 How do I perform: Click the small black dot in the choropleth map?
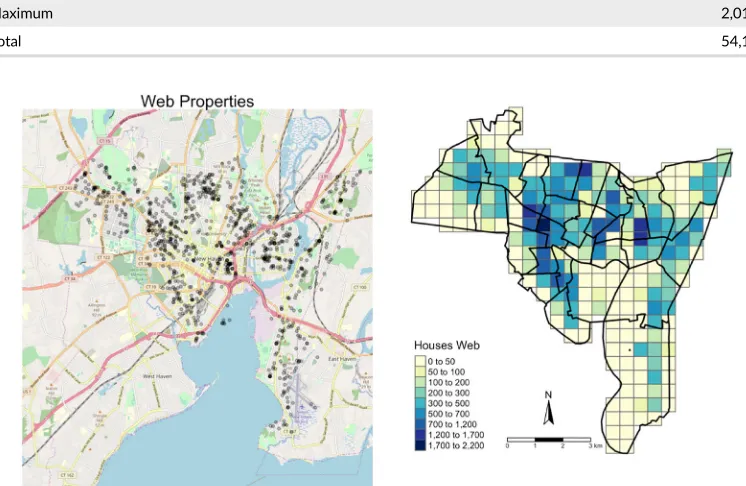coord(630,350)
